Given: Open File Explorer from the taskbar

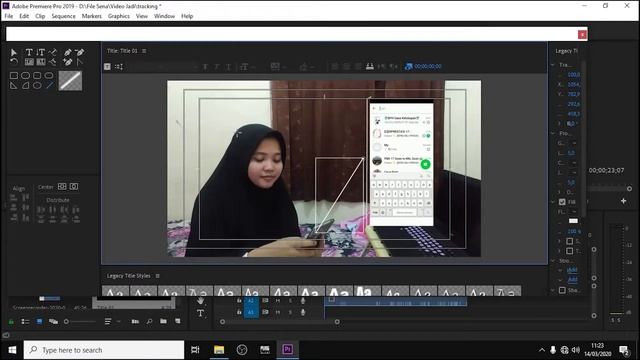Looking at the screenshot, I should (219, 350).
